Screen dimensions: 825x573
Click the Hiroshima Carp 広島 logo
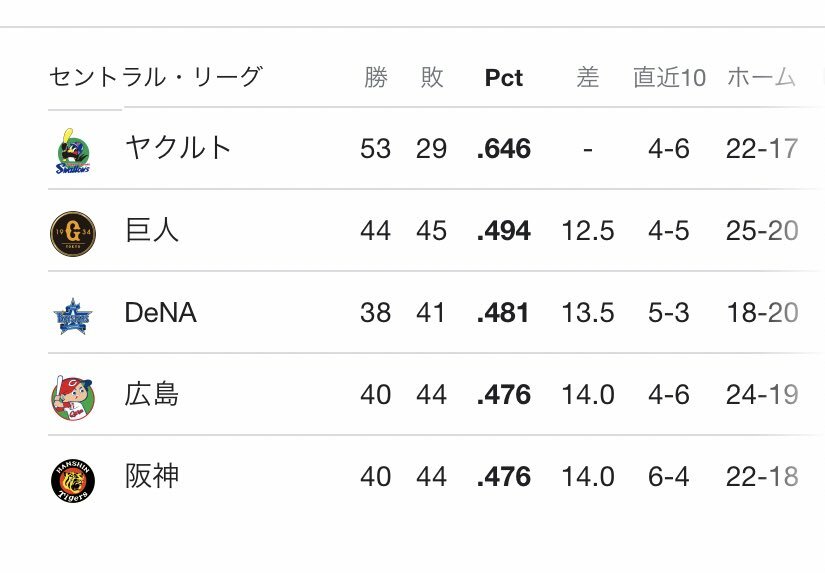point(73,398)
